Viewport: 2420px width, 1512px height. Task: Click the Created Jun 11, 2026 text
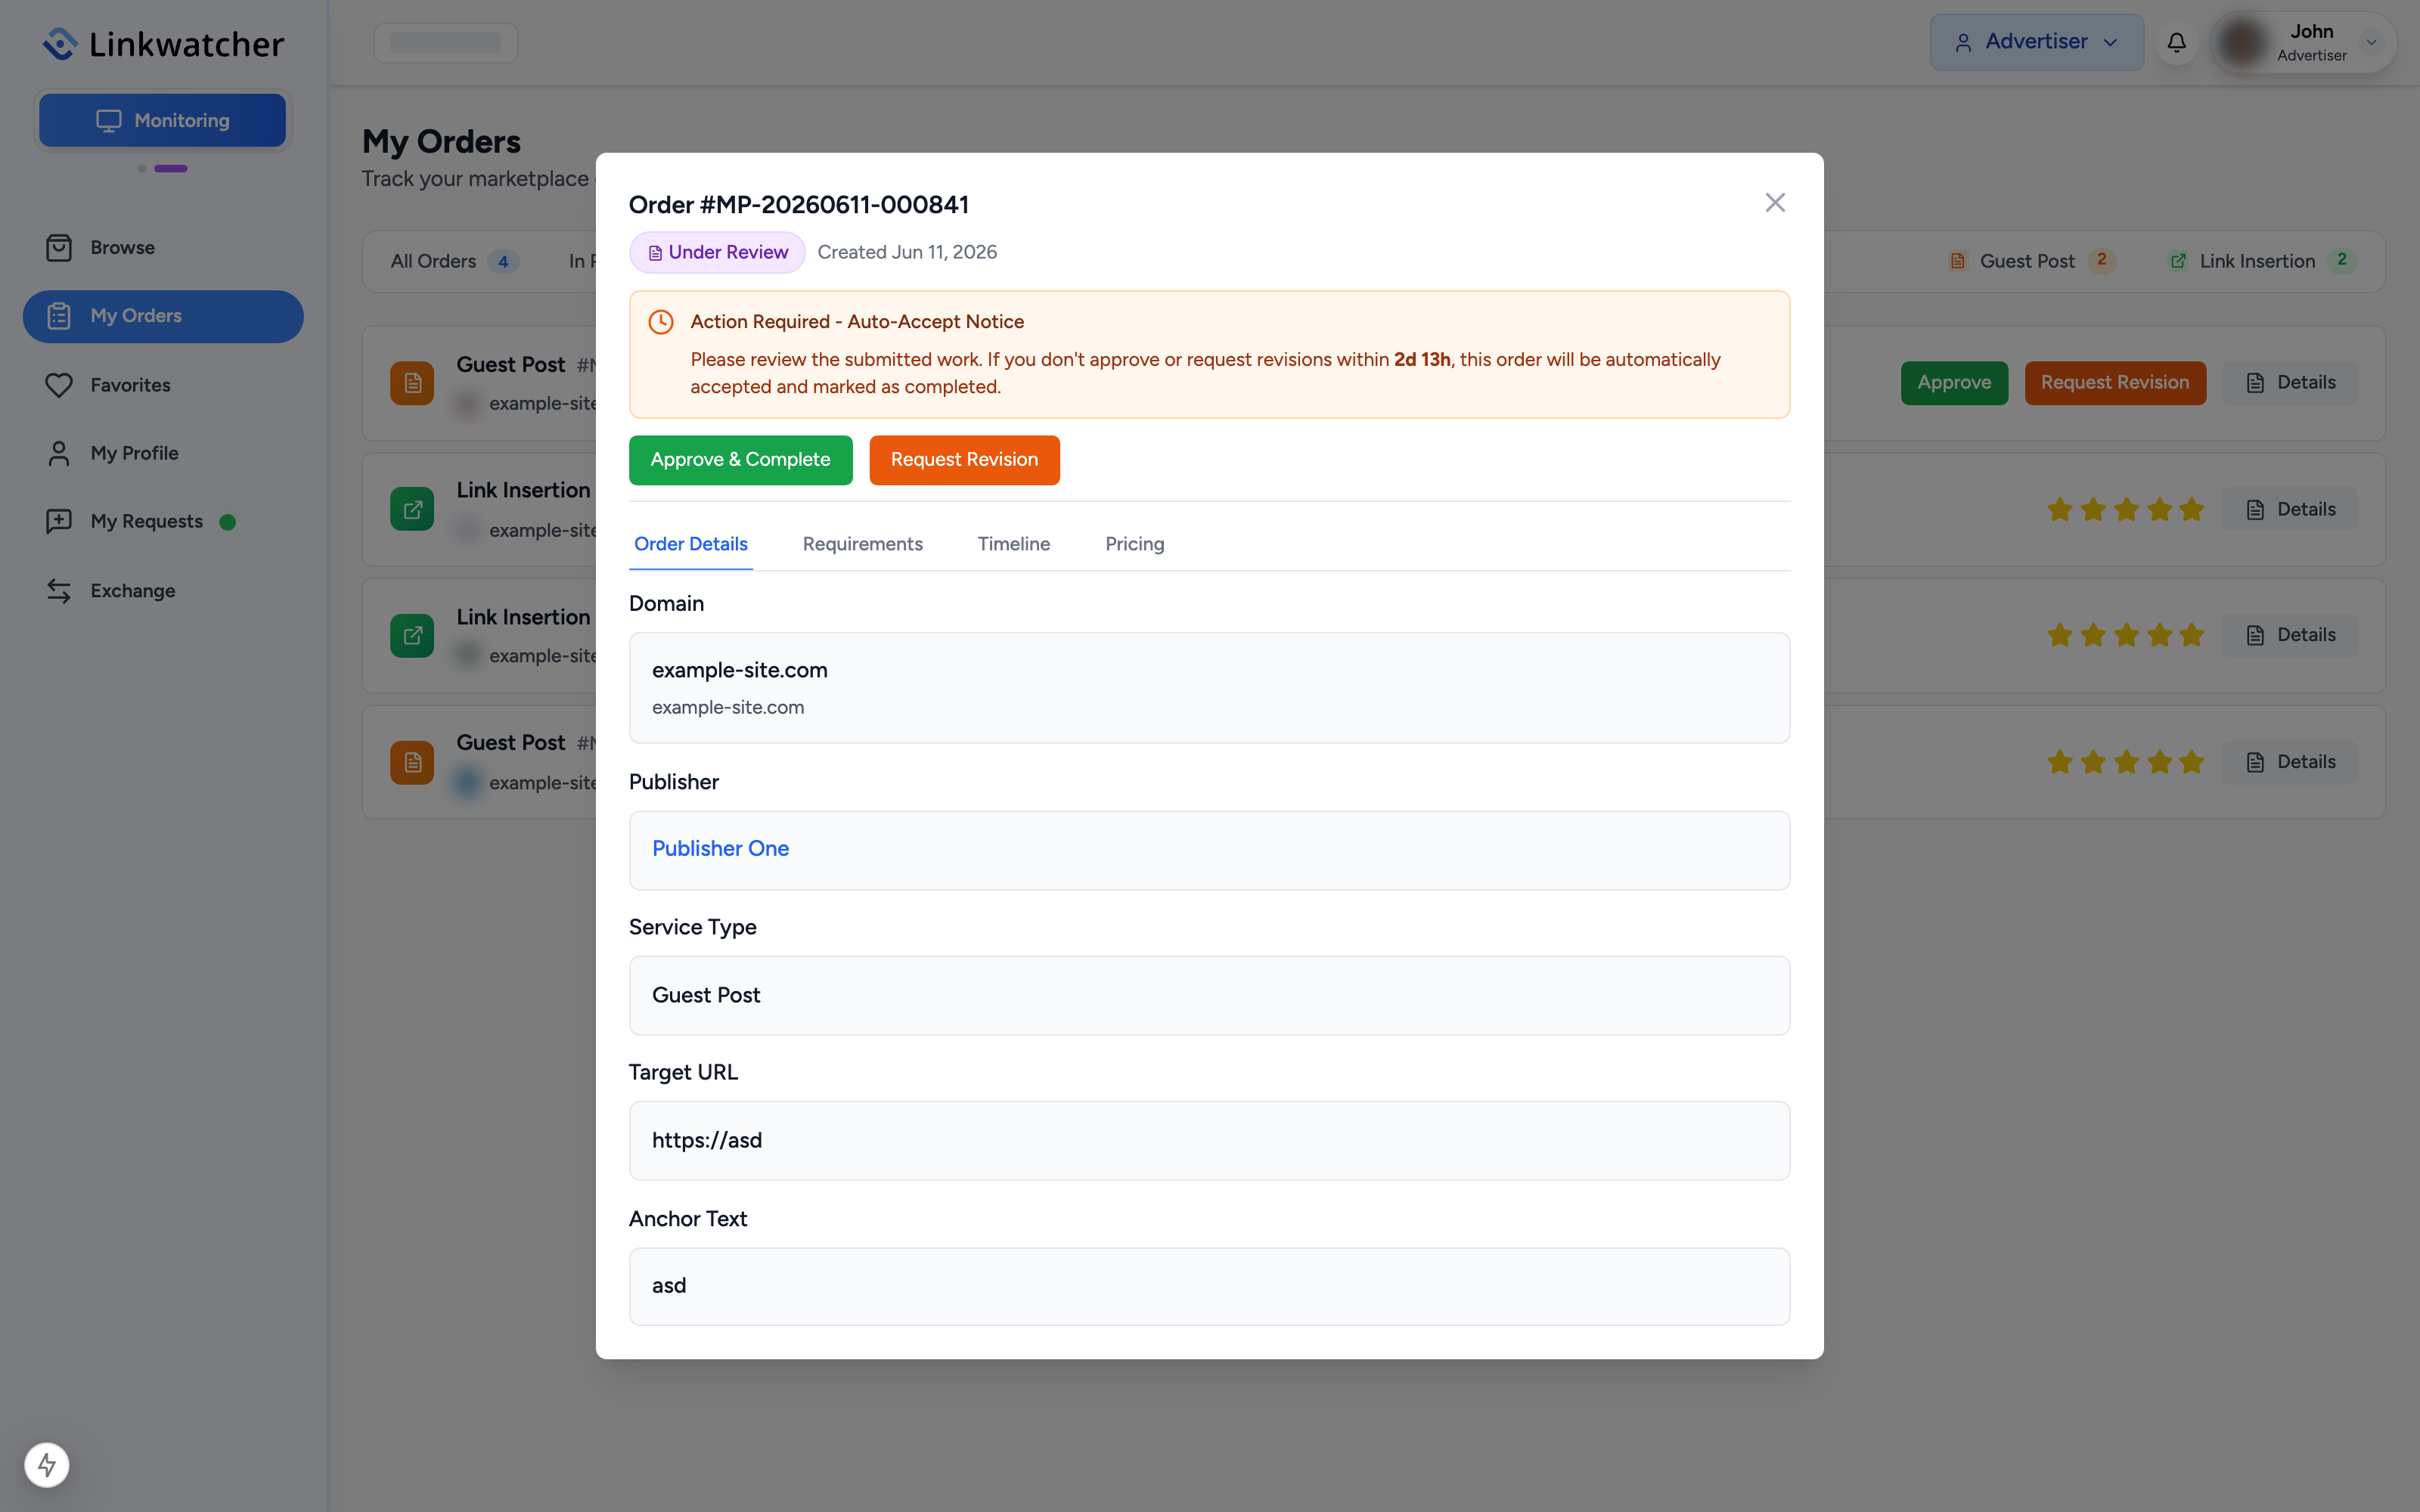point(907,252)
